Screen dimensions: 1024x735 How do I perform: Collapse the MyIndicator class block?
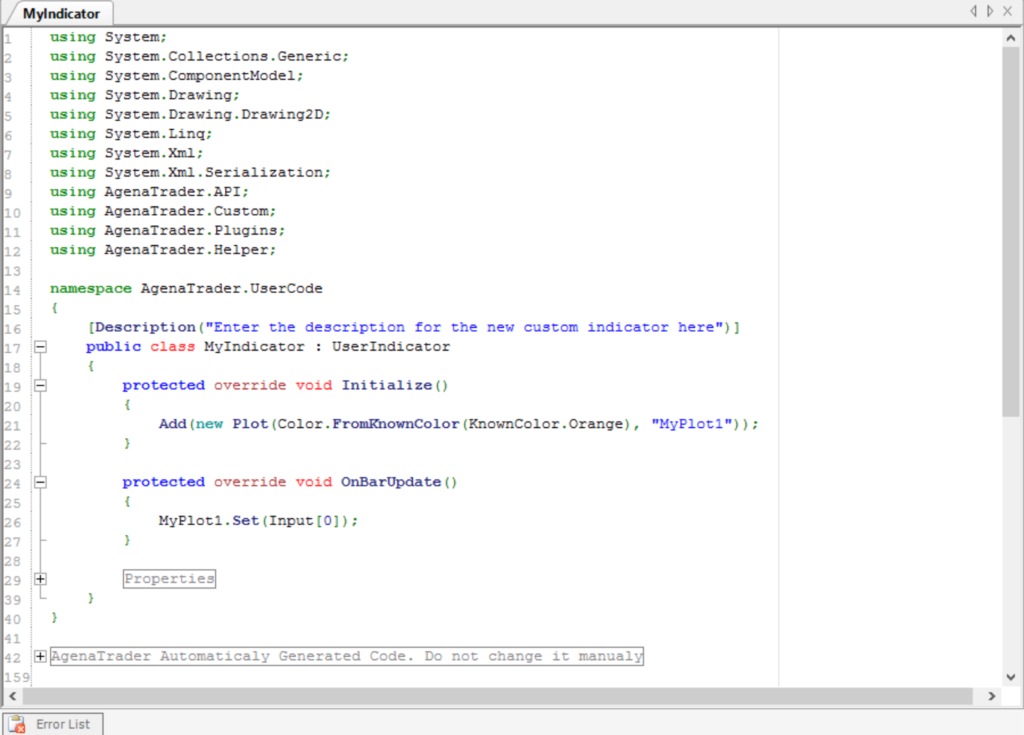pos(40,347)
